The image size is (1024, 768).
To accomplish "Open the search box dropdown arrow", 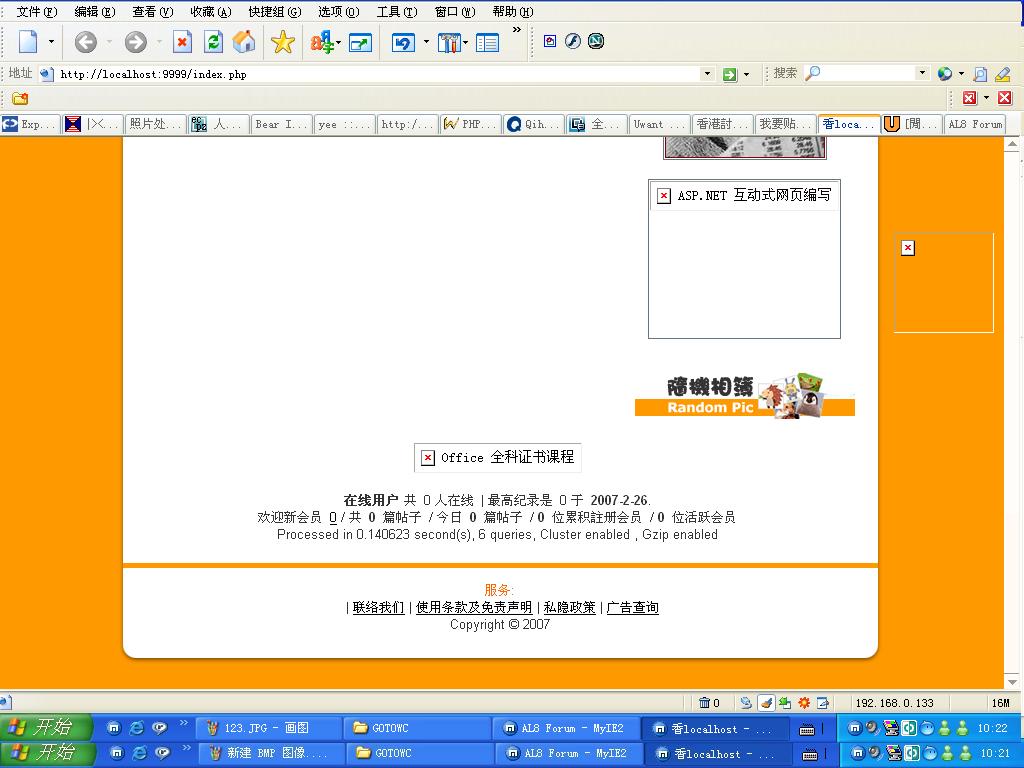I will (922, 73).
